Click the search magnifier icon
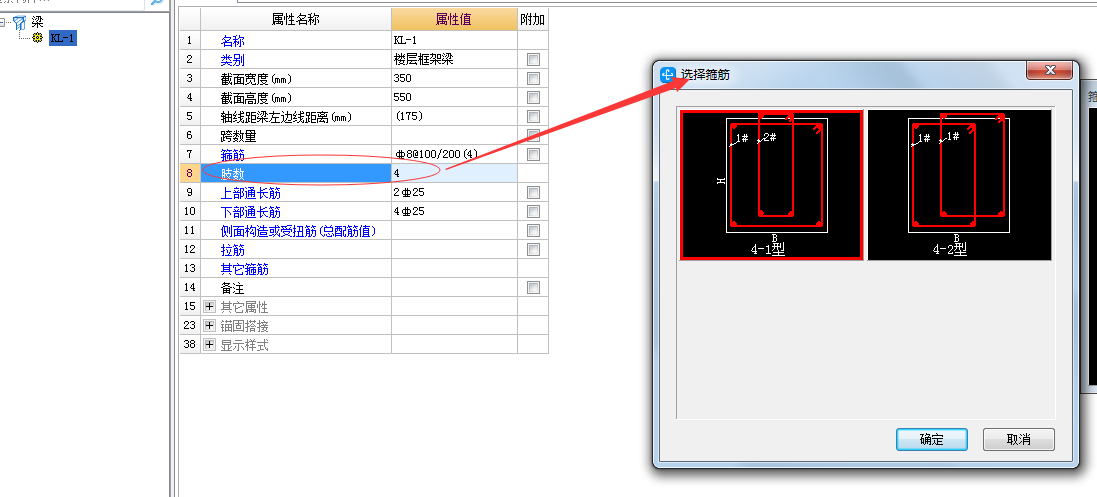The height and width of the screenshot is (497, 1097). pyautogui.click(x=157, y=3)
